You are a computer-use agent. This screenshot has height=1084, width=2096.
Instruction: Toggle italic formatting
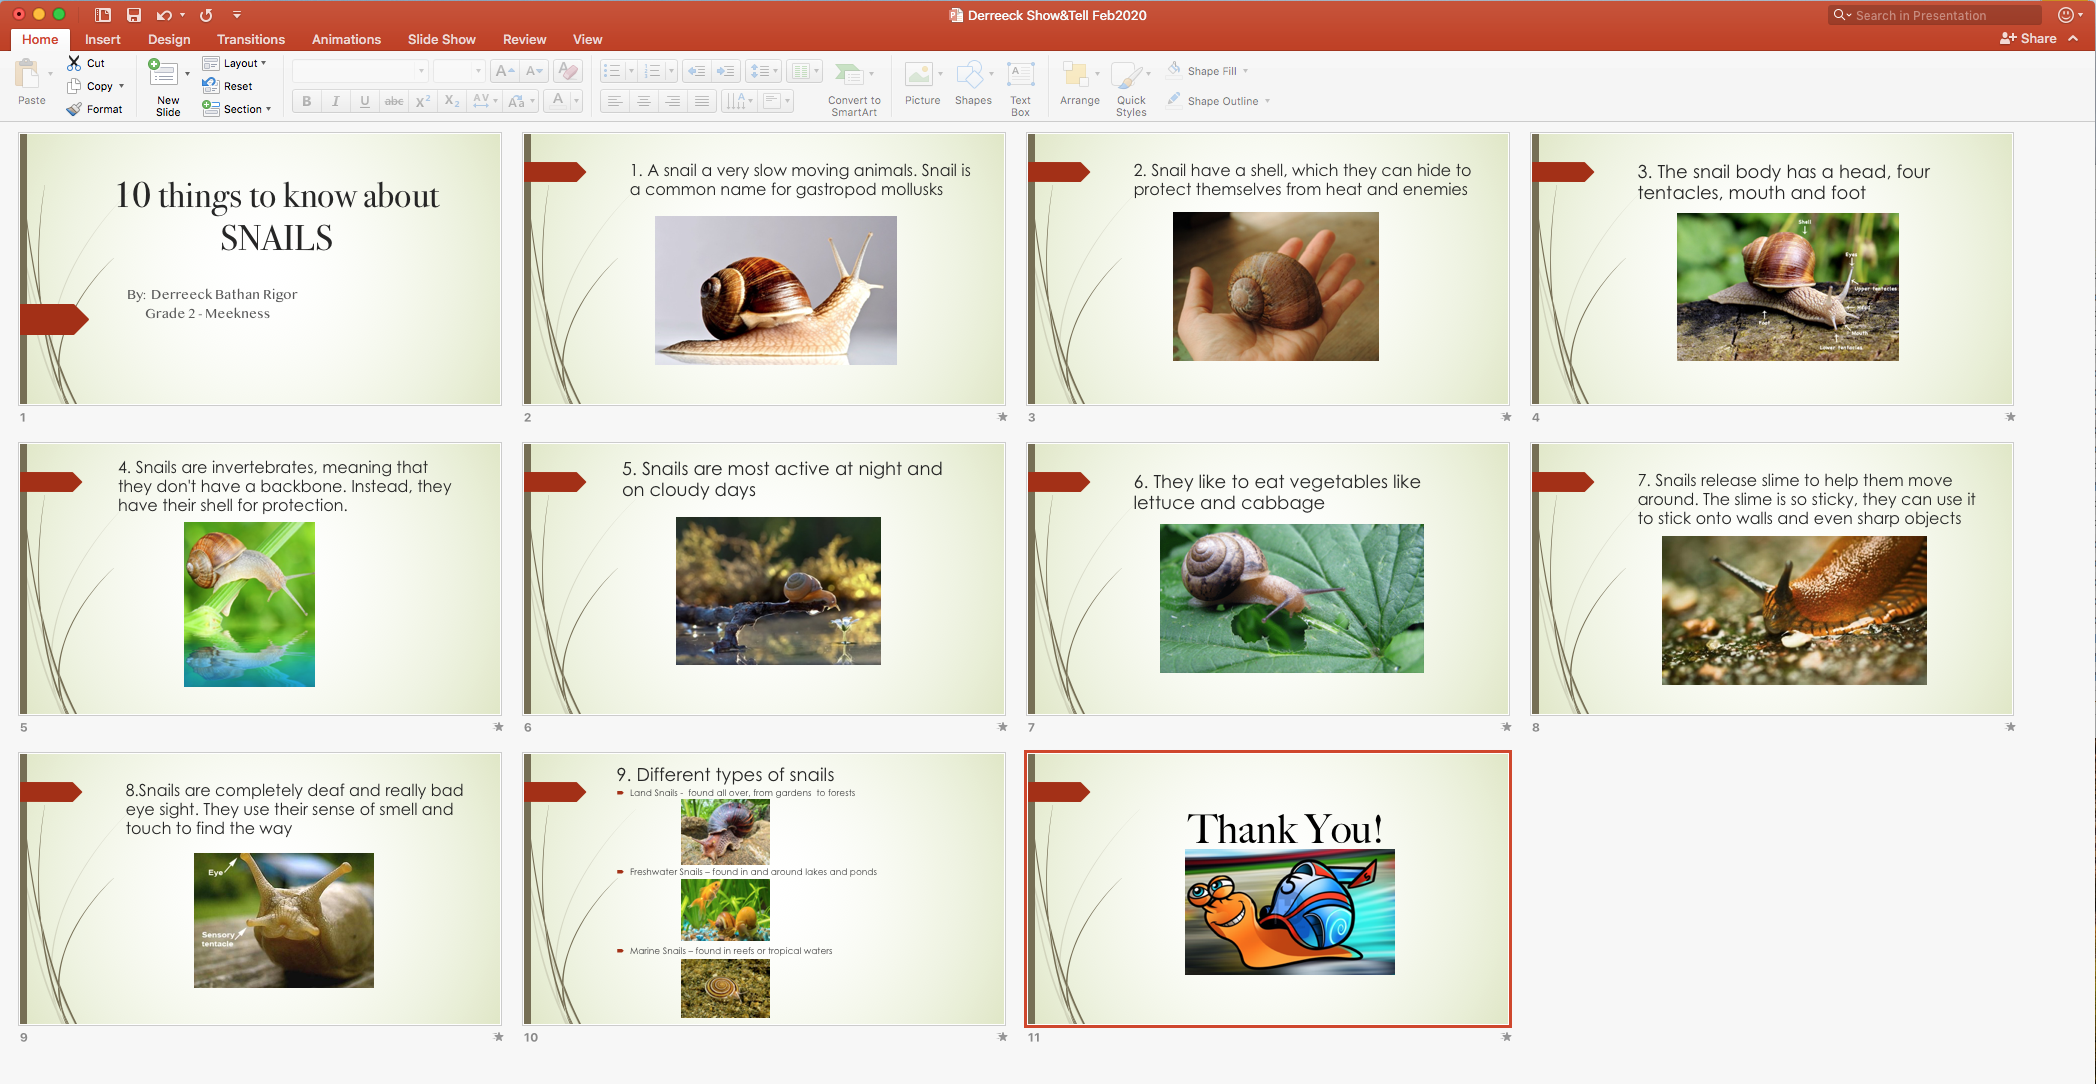click(x=336, y=101)
